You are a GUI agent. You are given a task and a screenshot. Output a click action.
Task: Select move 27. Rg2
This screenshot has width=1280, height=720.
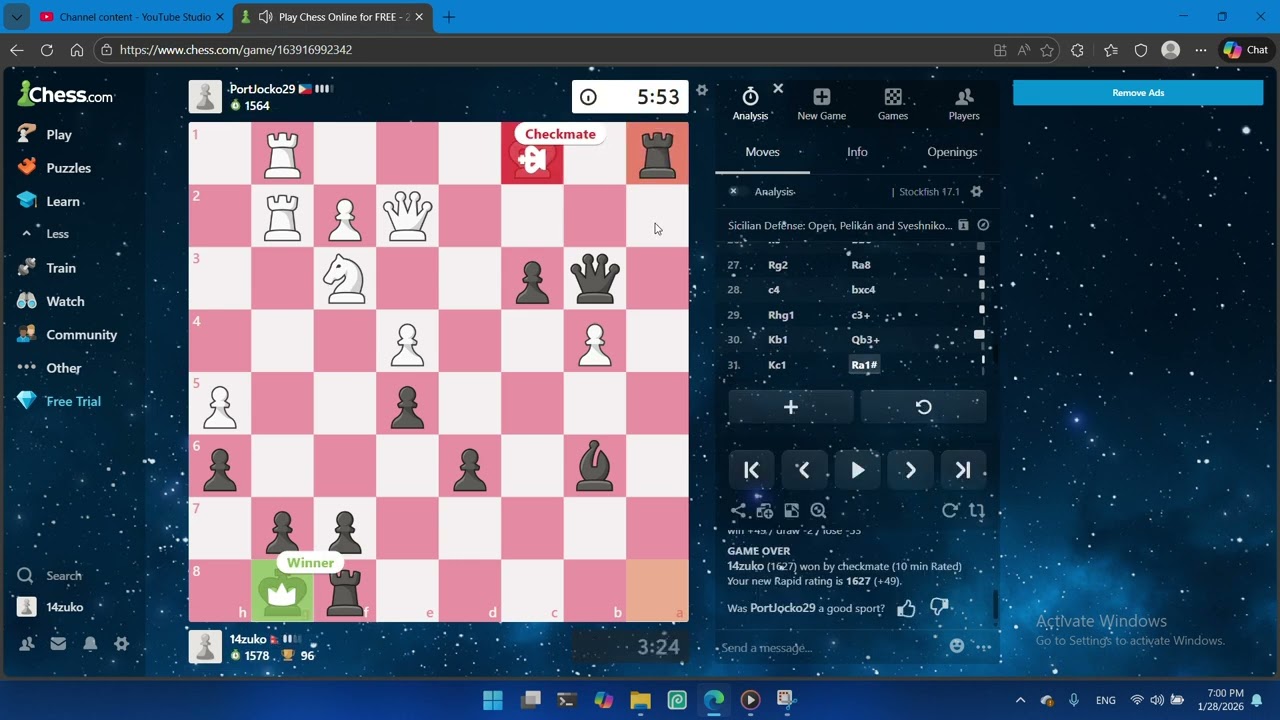(x=777, y=265)
